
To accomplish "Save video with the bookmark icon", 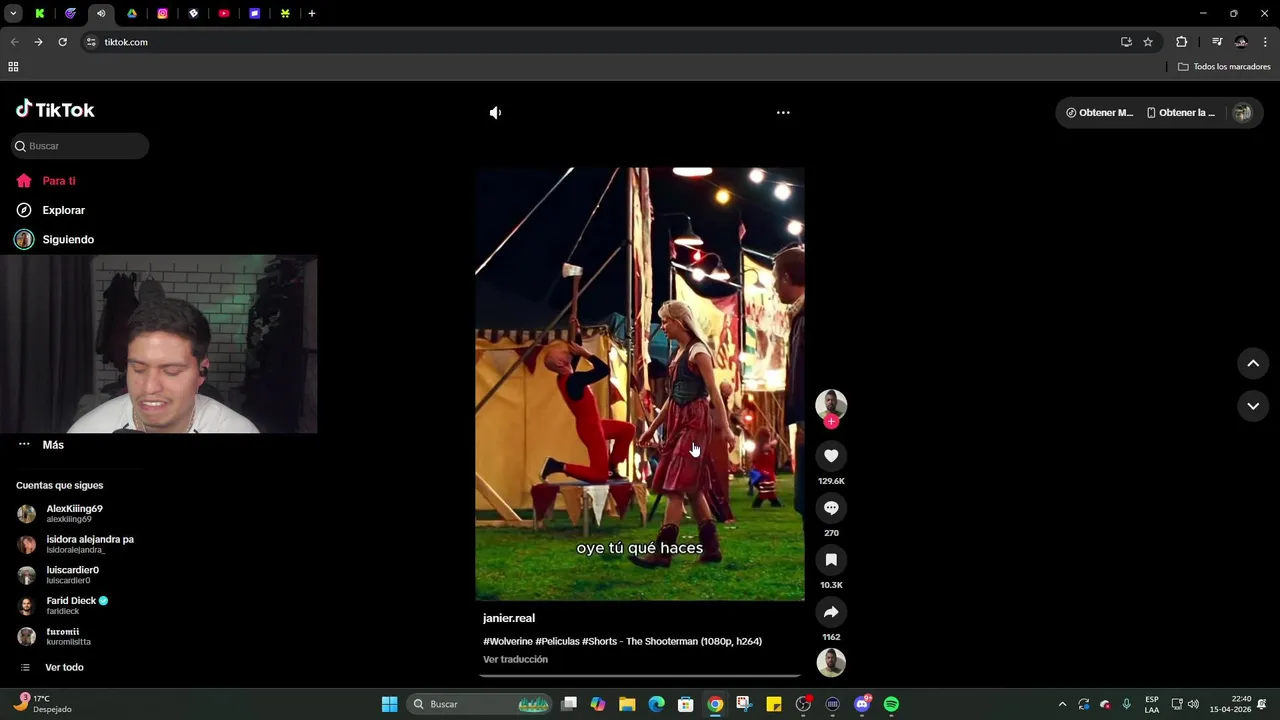I will click(x=831, y=560).
